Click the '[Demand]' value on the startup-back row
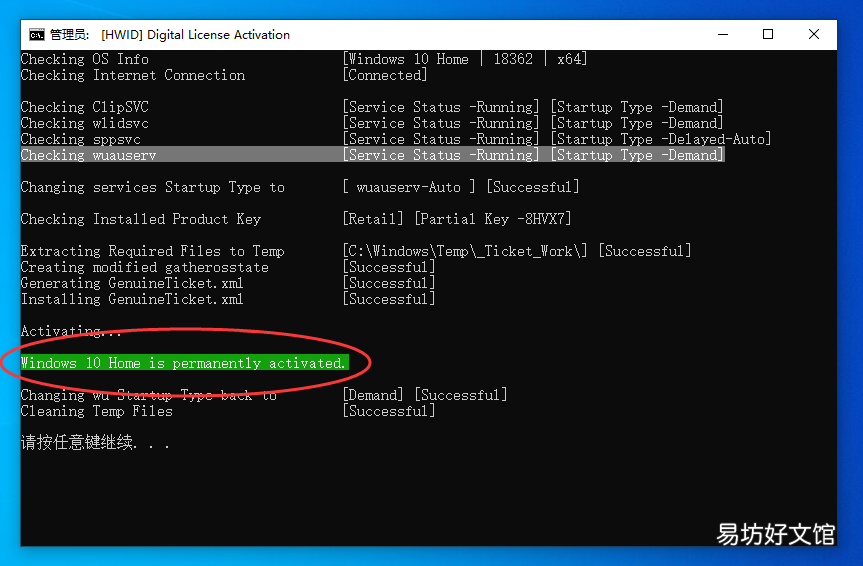Image resolution: width=863 pixels, height=566 pixels. tap(373, 395)
